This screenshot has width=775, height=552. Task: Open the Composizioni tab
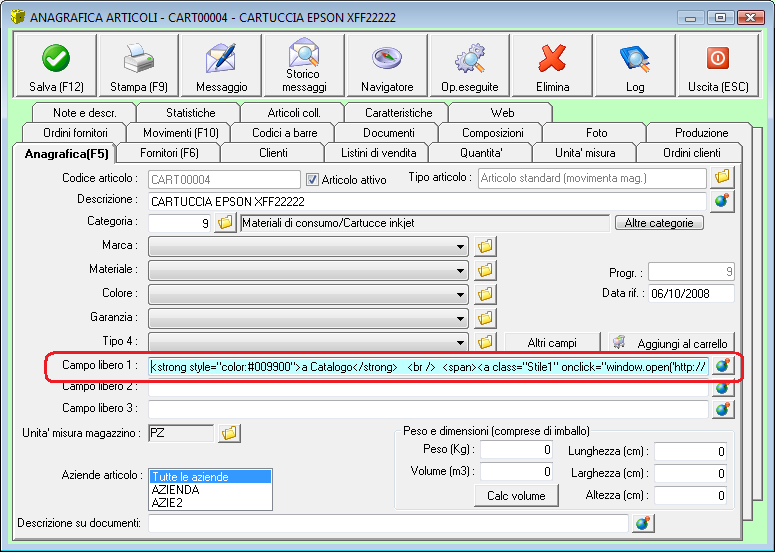point(492,132)
